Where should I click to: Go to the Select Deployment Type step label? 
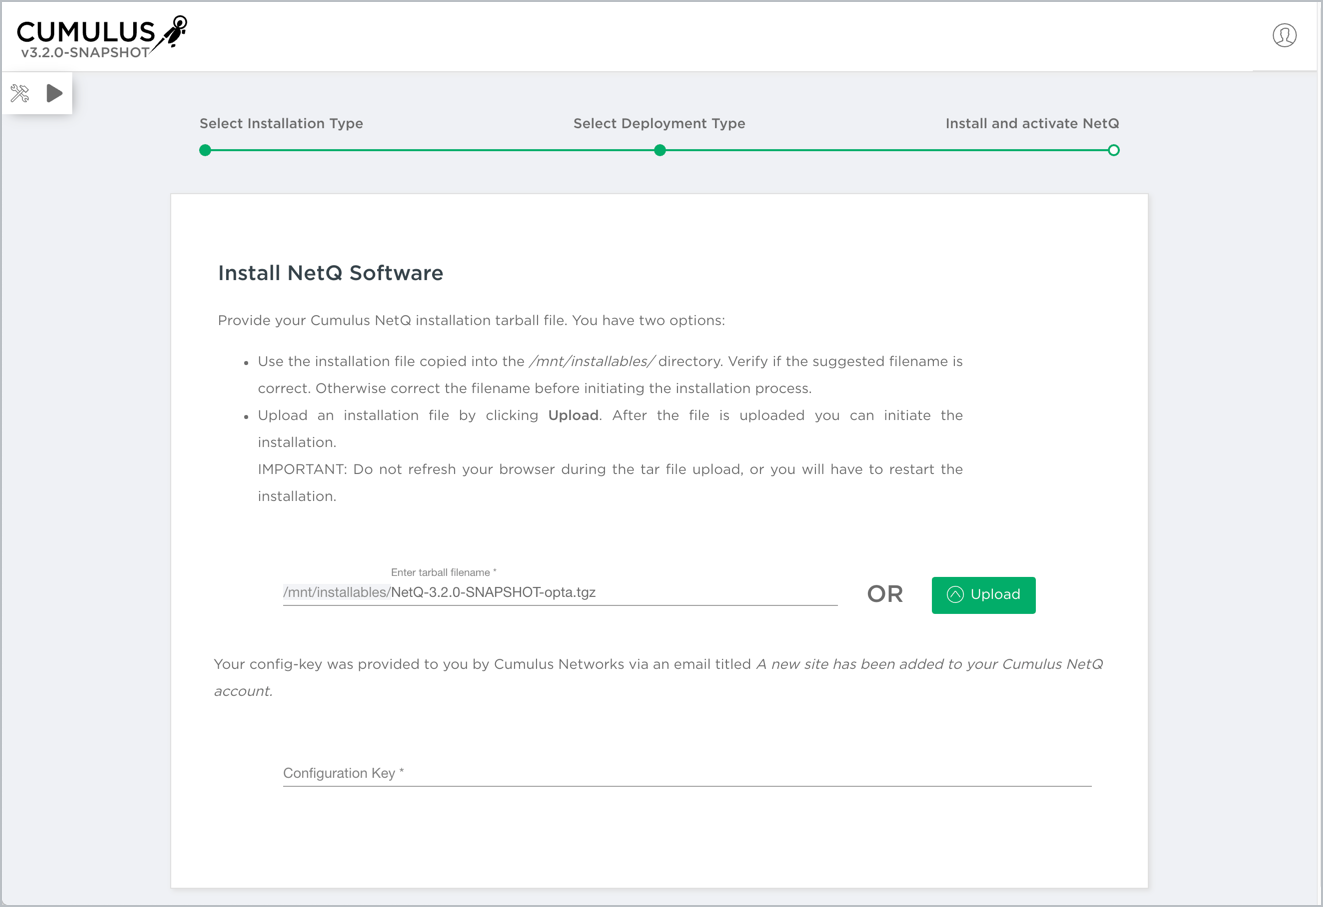pos(659,124)
